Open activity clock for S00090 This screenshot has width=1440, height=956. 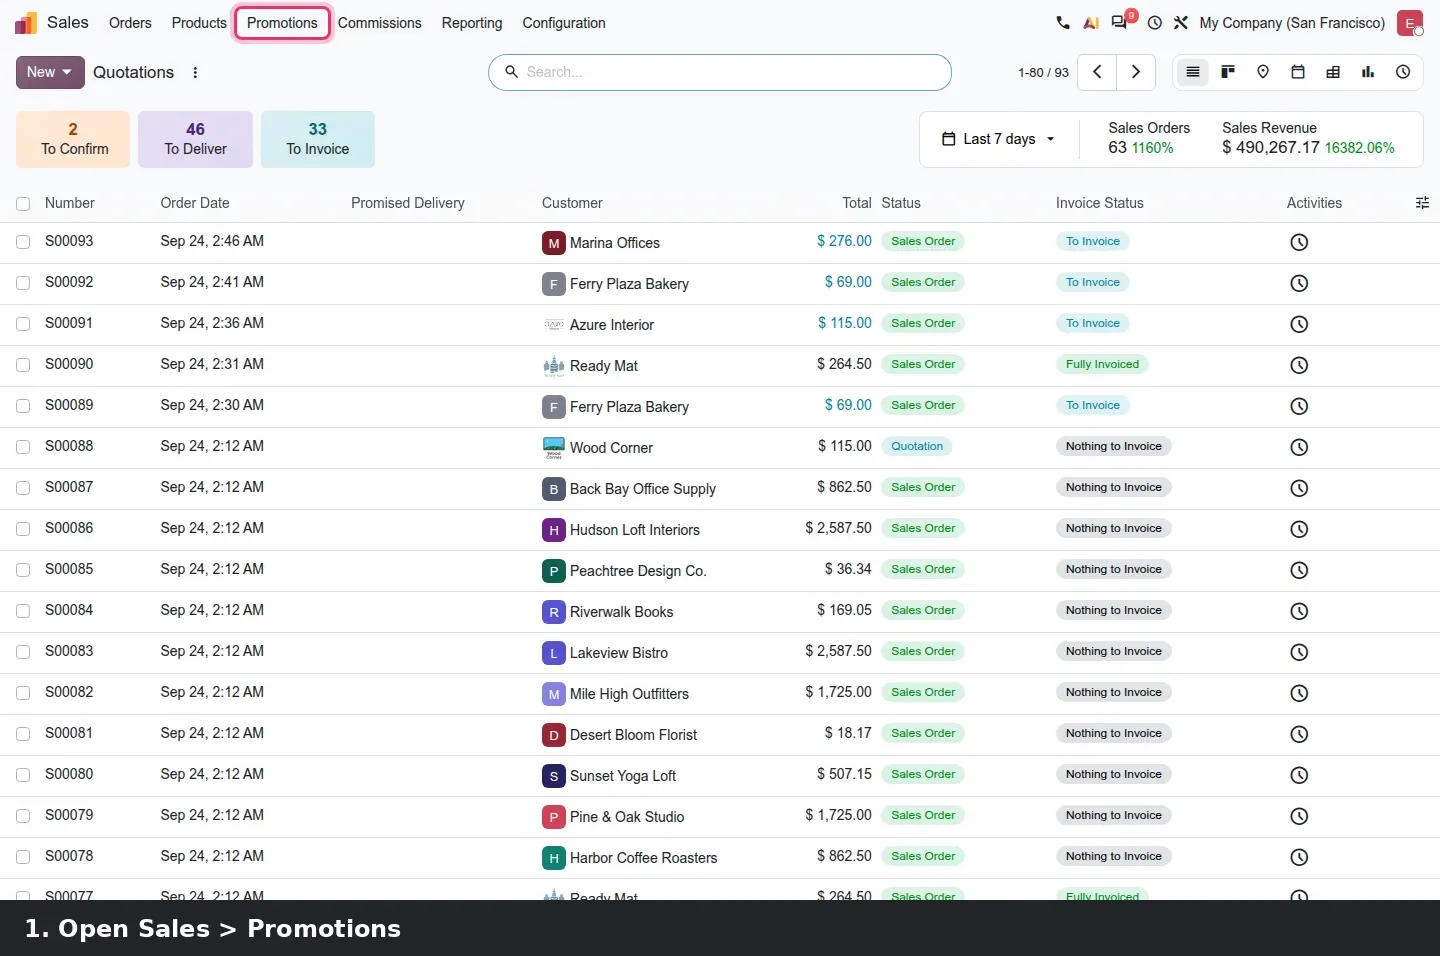tap(1299, 365)
